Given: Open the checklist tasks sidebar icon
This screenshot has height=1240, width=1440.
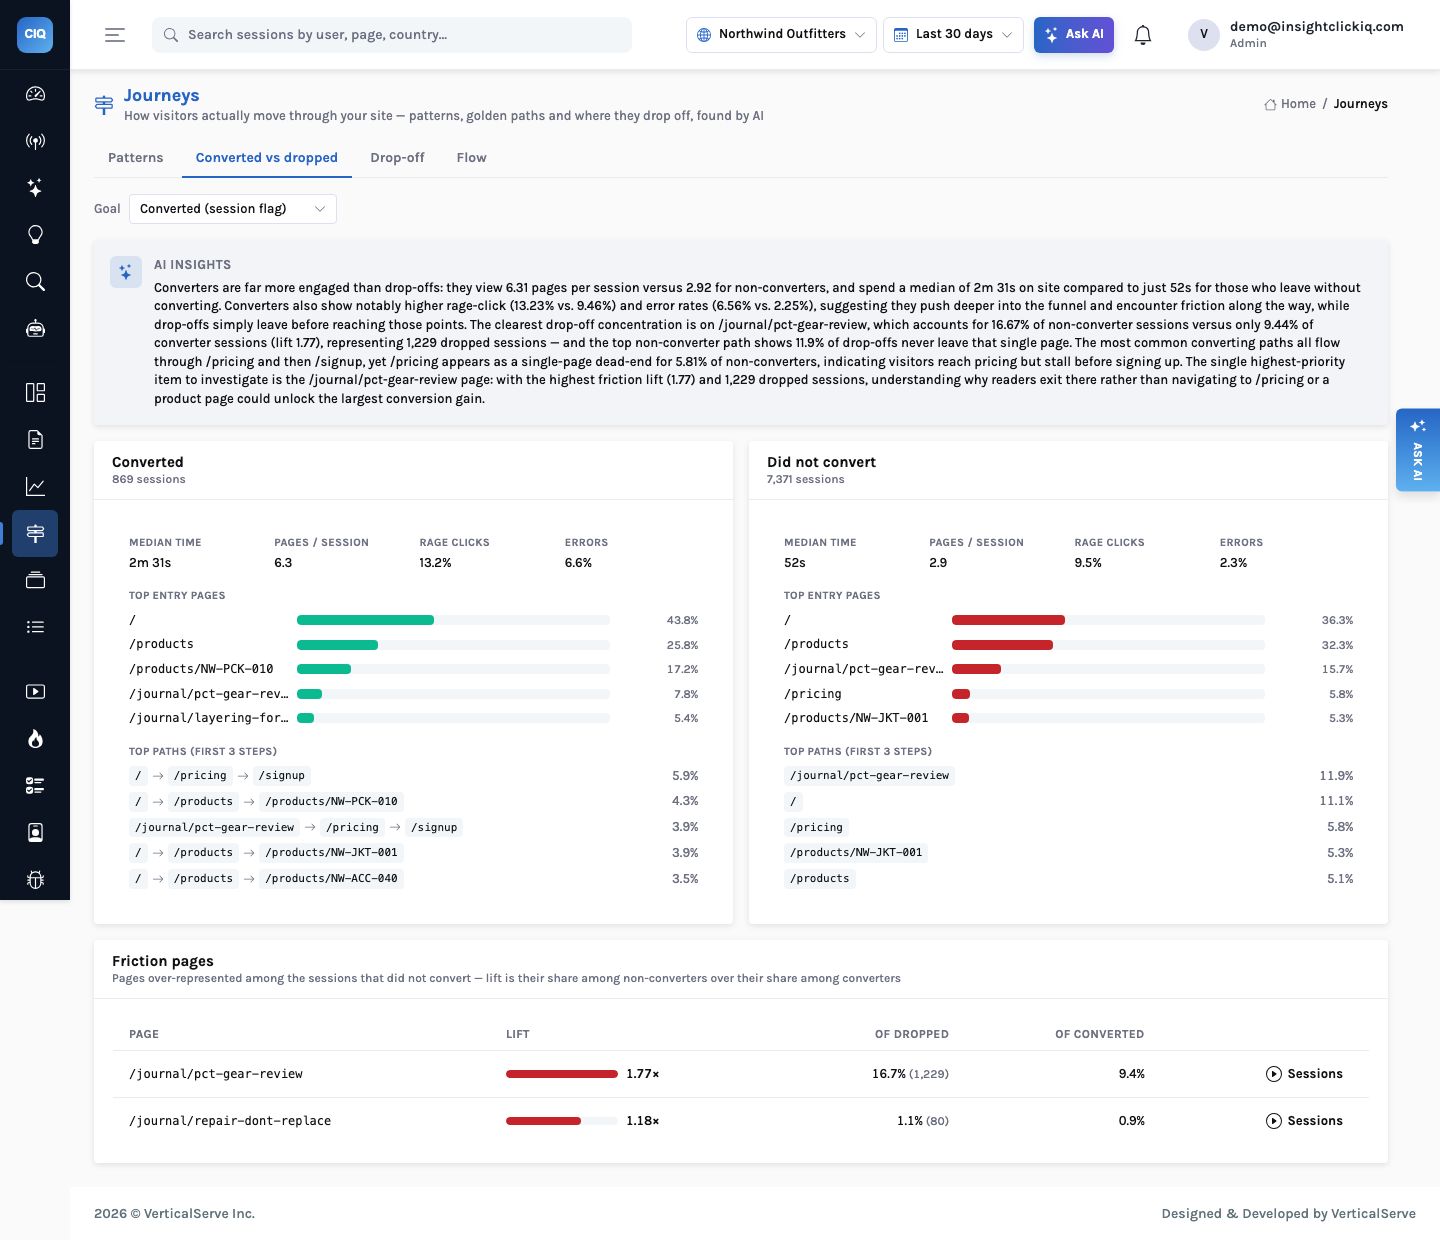Looking at the screenshot, I should coord(35,786).
